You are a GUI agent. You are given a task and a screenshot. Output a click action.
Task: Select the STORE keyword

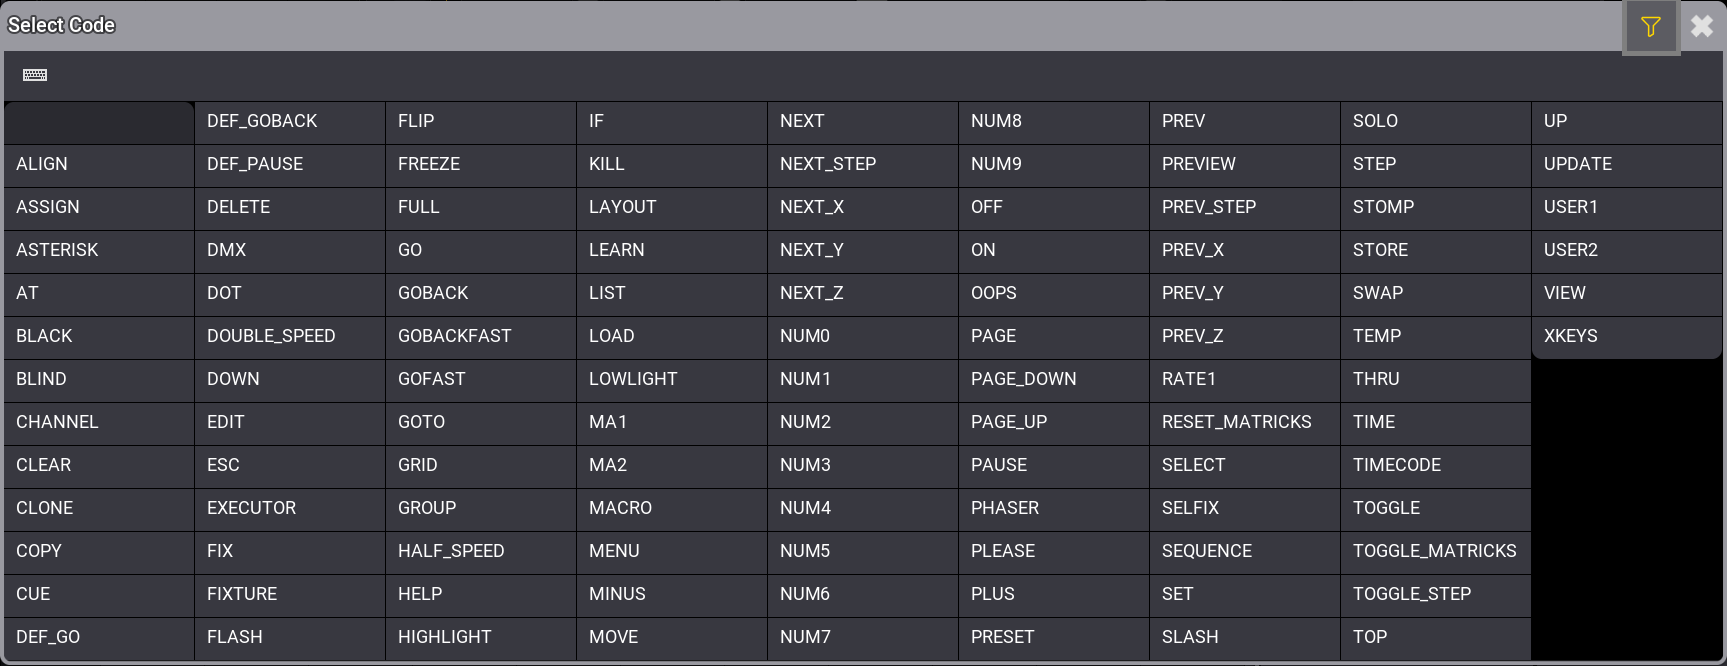[x=1435, y=250]
